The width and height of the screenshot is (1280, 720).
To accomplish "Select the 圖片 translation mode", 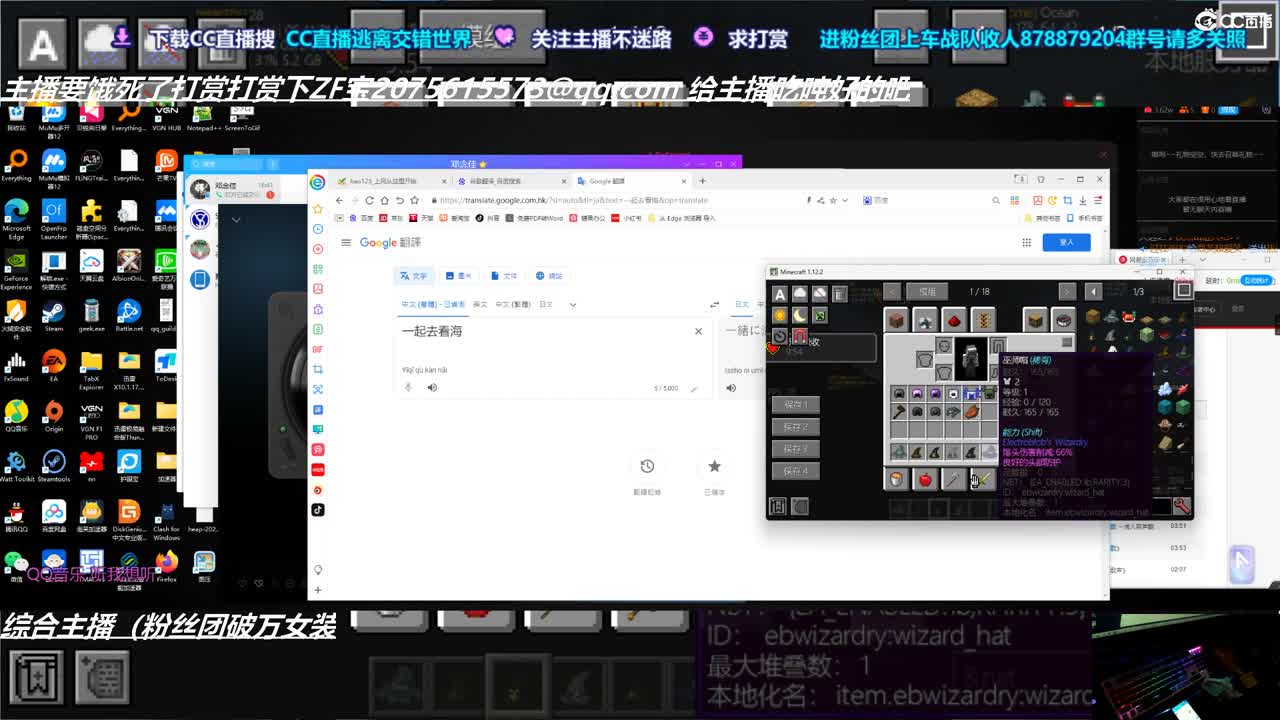I will [458, 276].
